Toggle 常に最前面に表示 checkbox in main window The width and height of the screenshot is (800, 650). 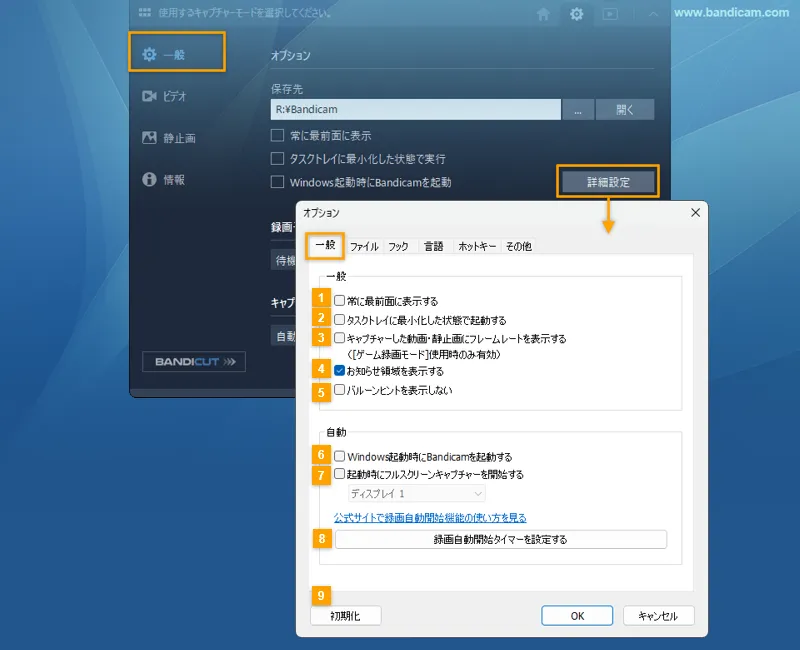pyautogui.click(x=278, y=135)
